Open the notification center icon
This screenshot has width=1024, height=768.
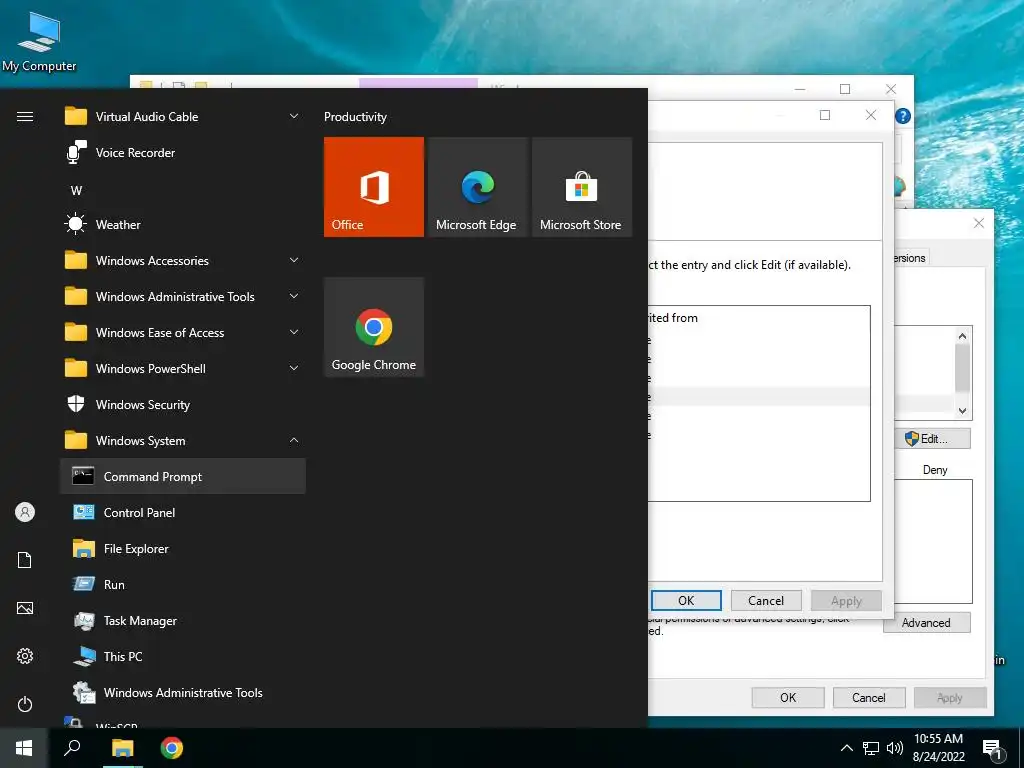coord(993,750)
